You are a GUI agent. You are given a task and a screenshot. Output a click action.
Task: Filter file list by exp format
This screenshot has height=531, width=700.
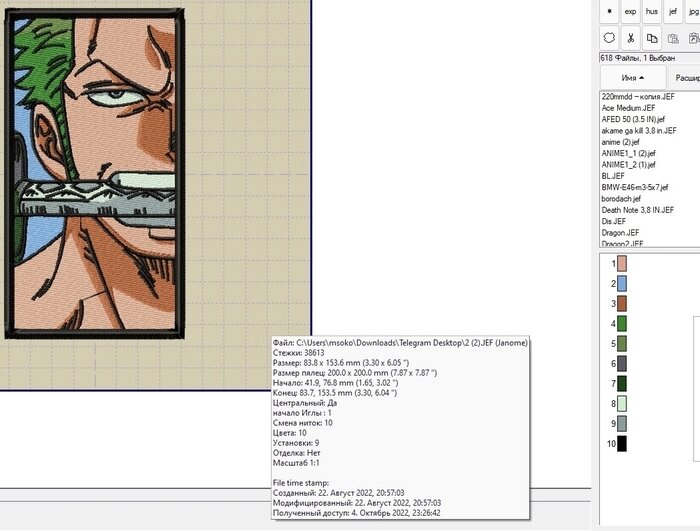click(x=630, y=11)
